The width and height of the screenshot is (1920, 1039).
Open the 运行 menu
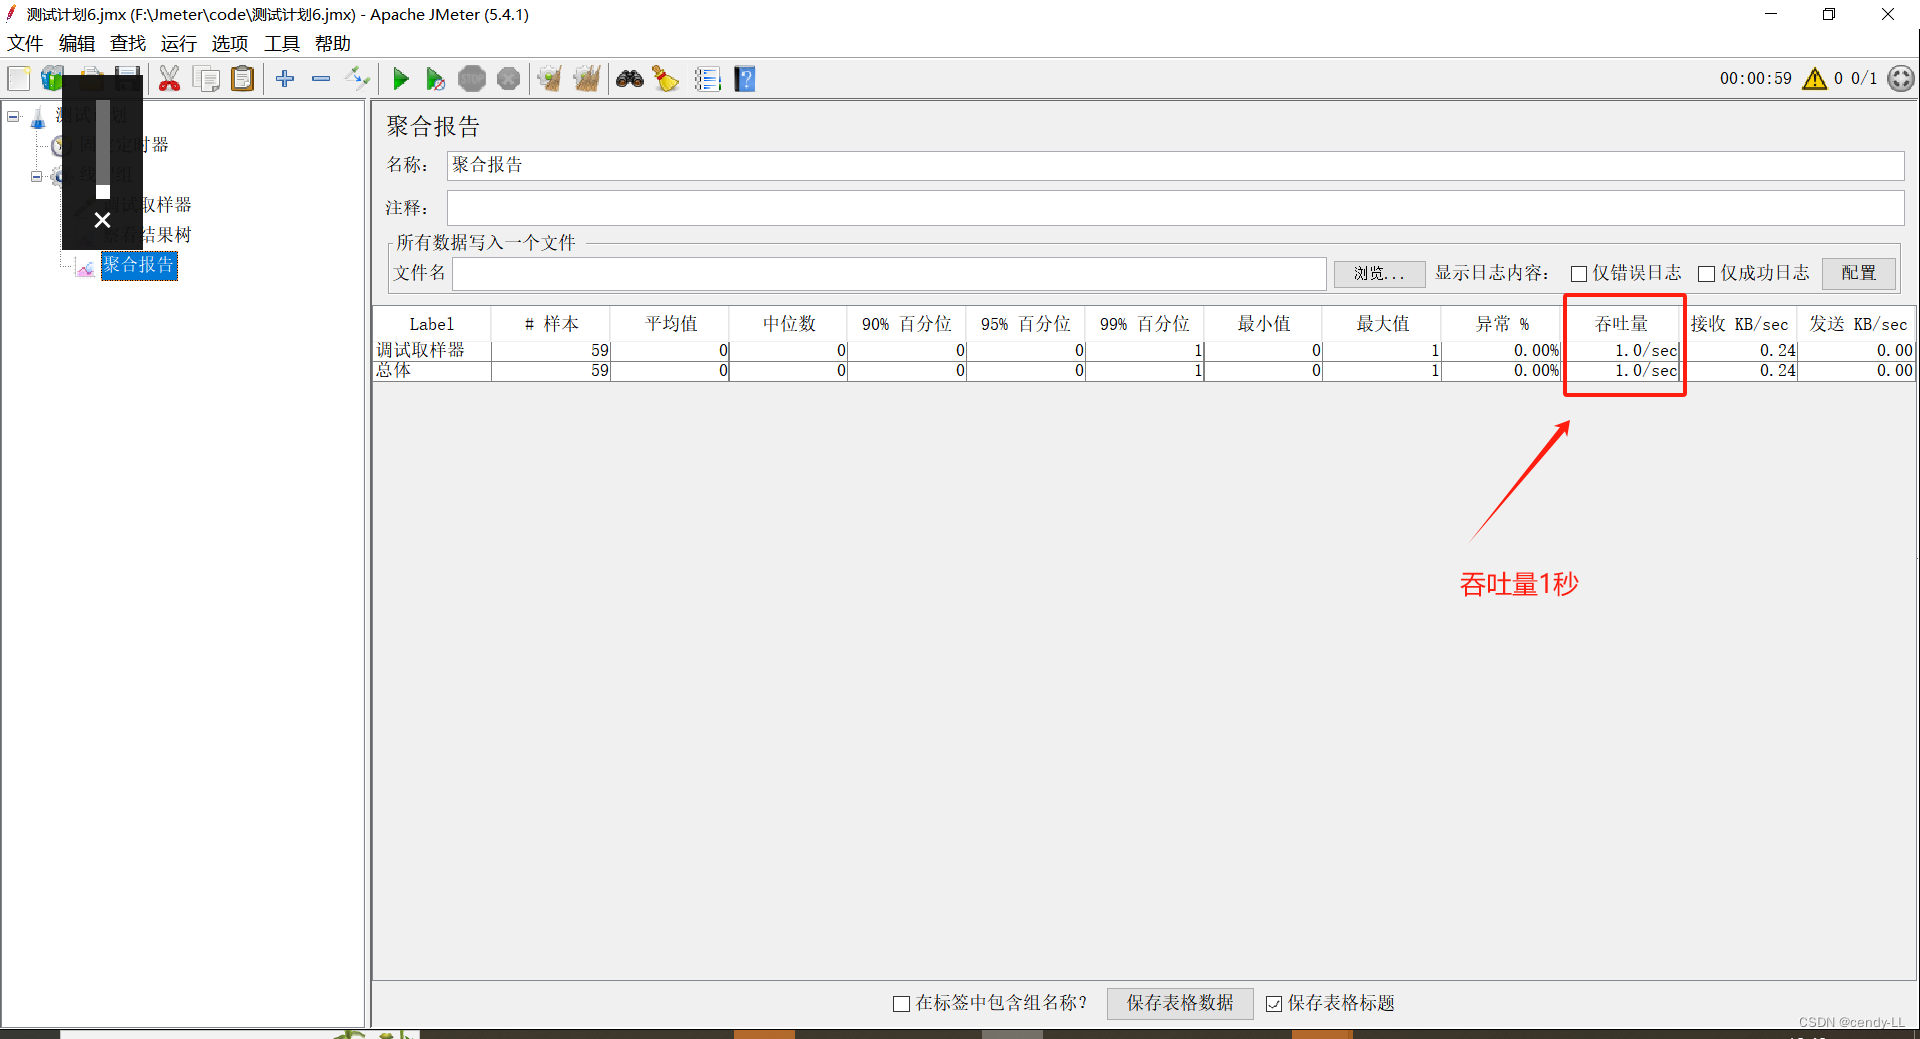(179, 43)
